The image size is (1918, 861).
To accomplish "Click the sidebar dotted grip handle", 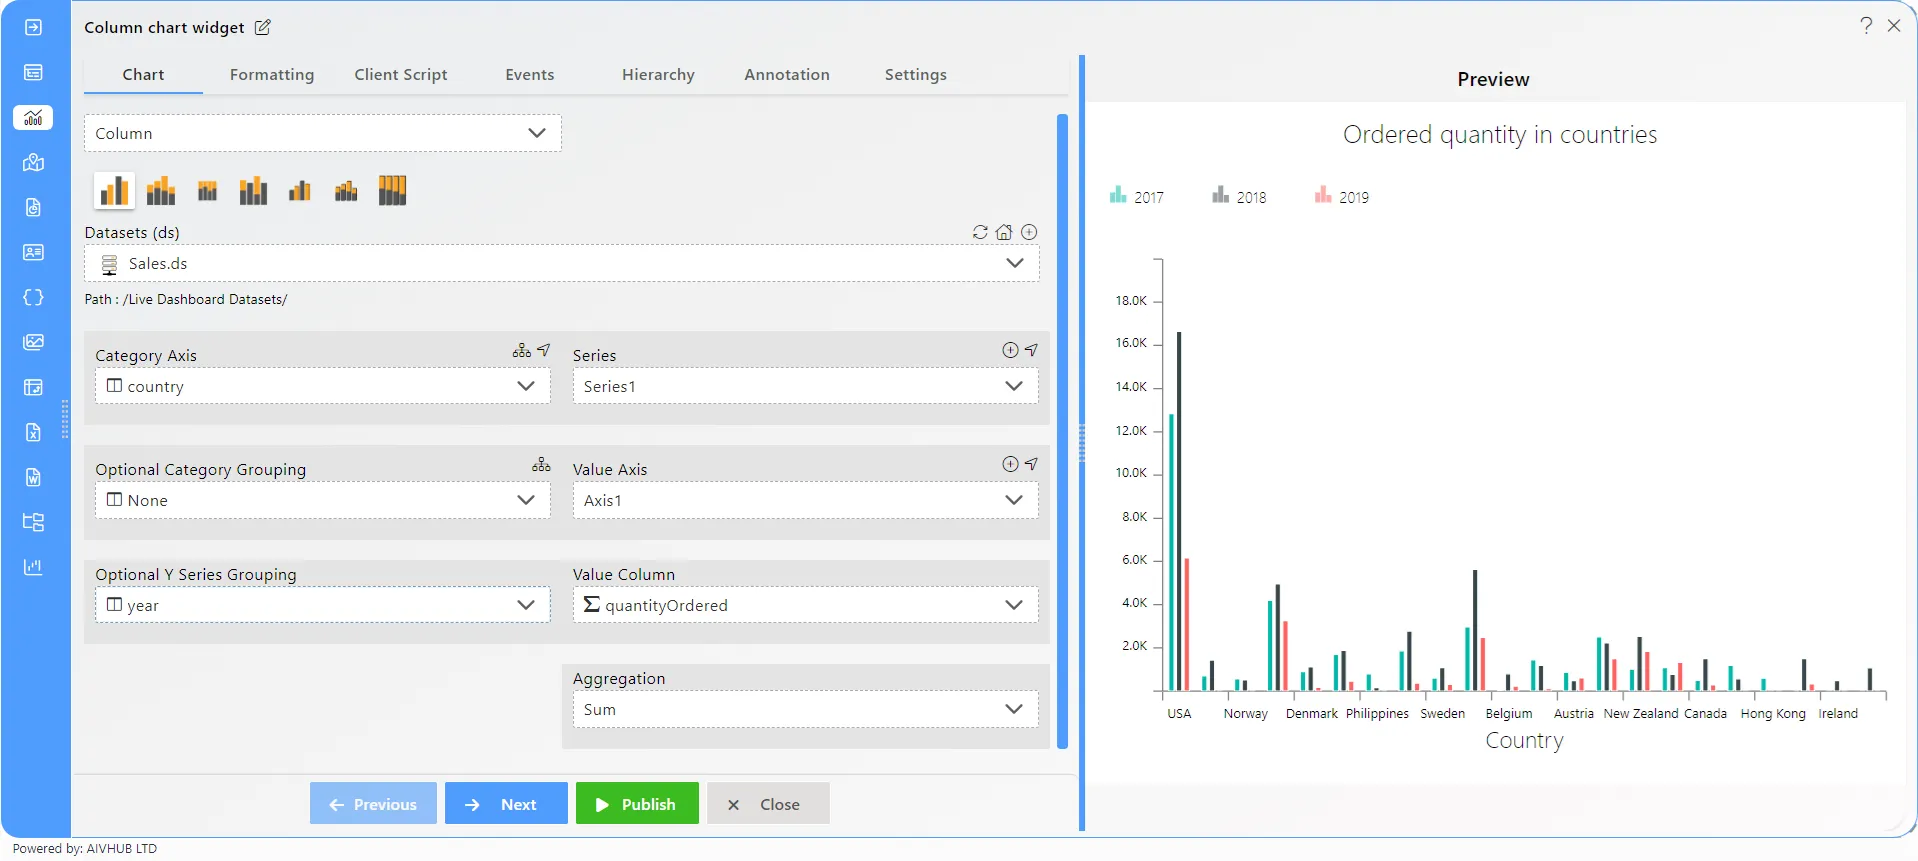I will click(x=65, y=419).
